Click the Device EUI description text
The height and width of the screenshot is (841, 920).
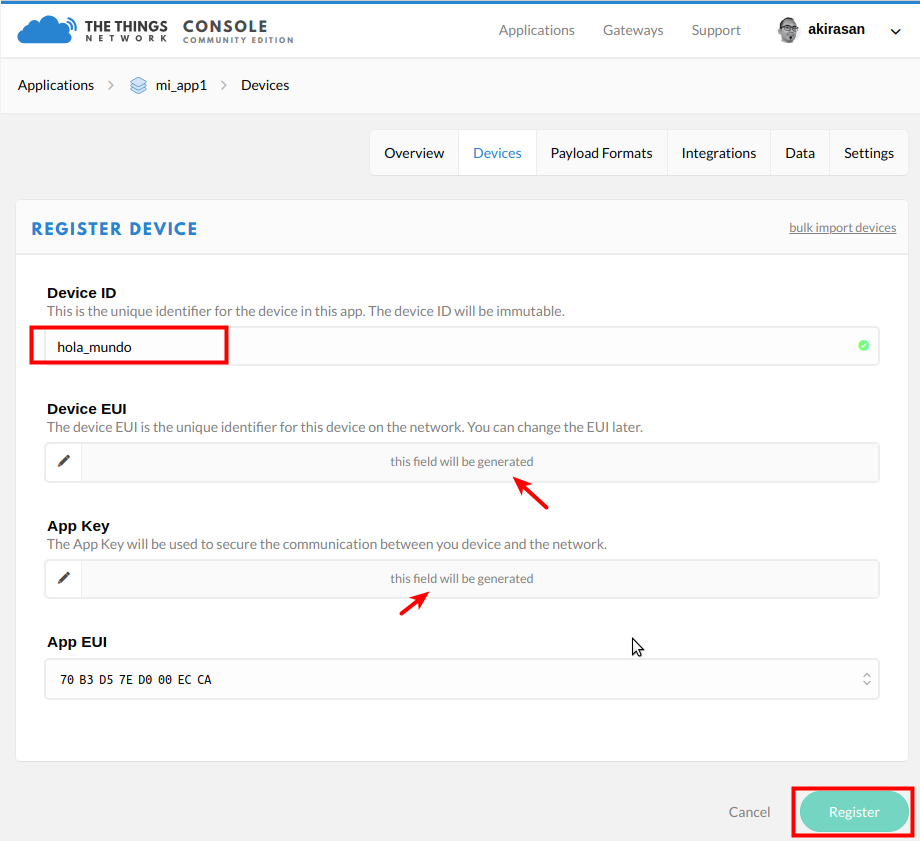(x=345, y=427)
